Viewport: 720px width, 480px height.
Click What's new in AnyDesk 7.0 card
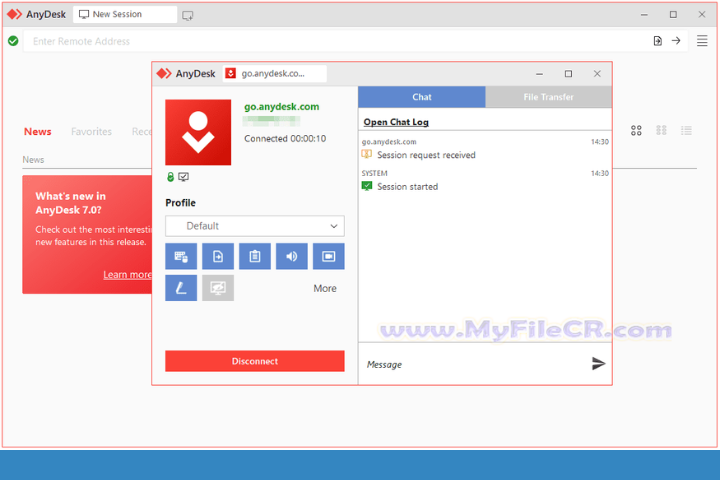click(x=87, y=234)
